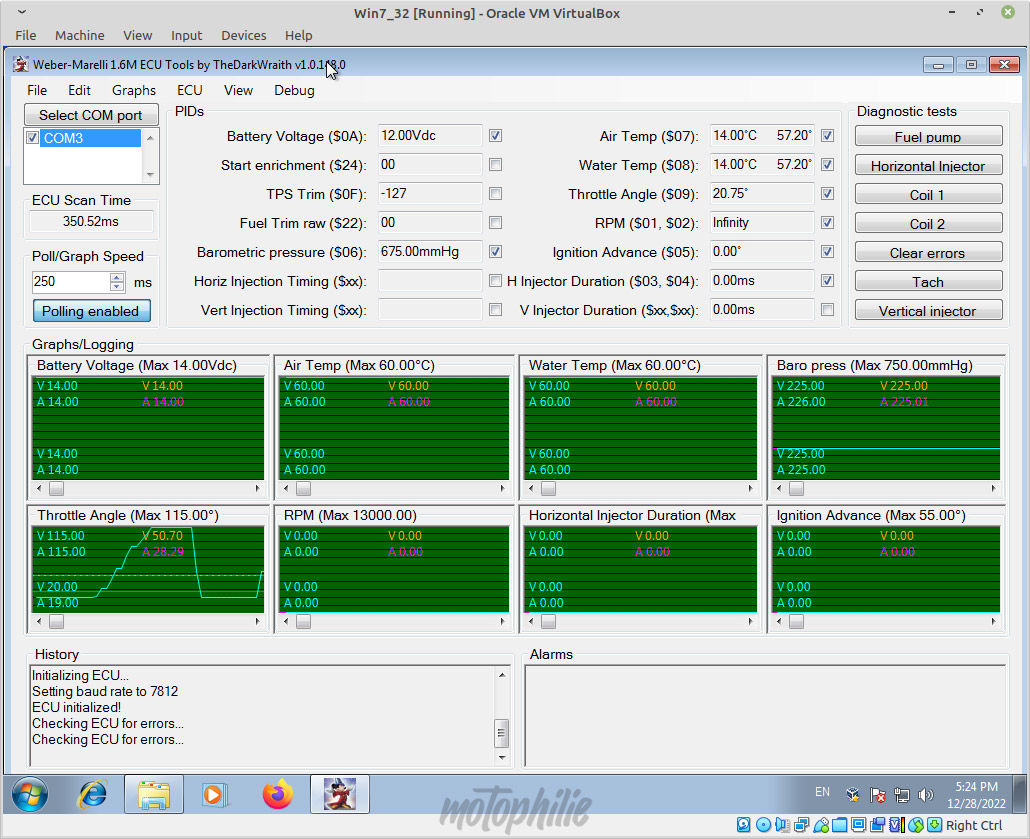Screen dimensions: 1030x839
Task: Open the Debug menu
Action: 294,90
